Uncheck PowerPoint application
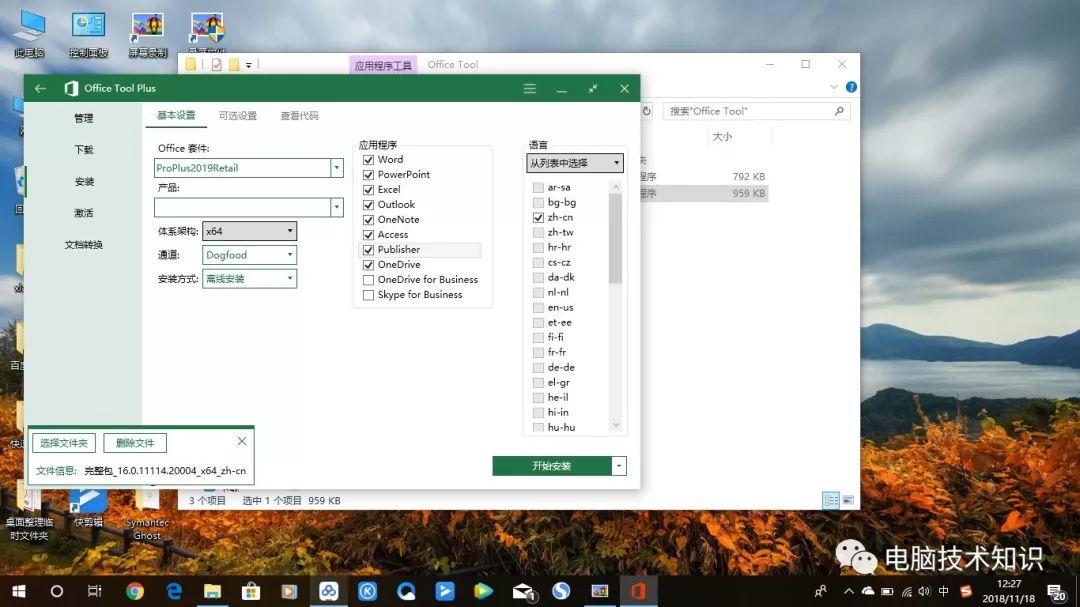1080x607 pixels. pos(368,175)
